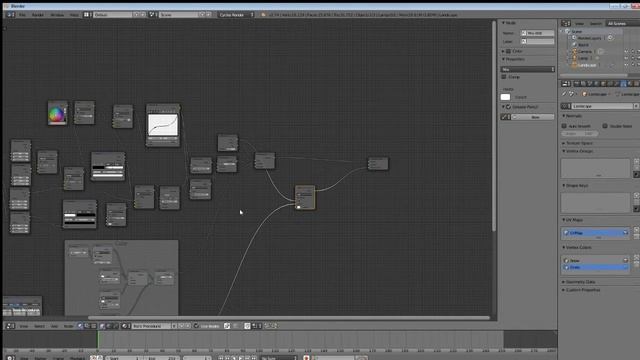The width and height of the screenshot is (640, 360).
Task: Open the All Scenes display dropdown
Action: click(x=622, y=24)
